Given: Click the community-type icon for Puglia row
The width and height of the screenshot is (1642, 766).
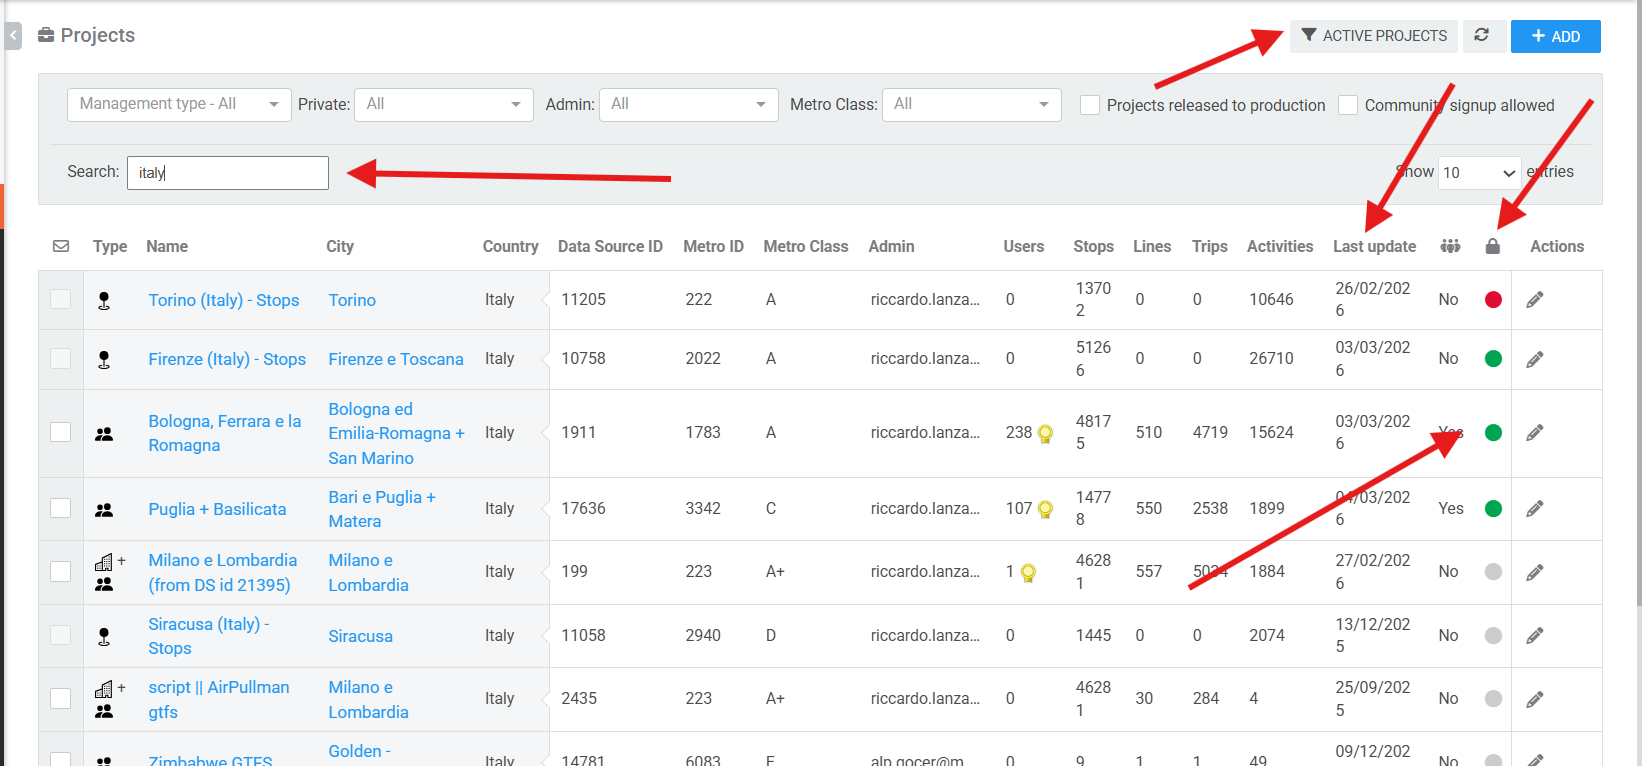Looking at the screenshot, I should tap(104, 510).
